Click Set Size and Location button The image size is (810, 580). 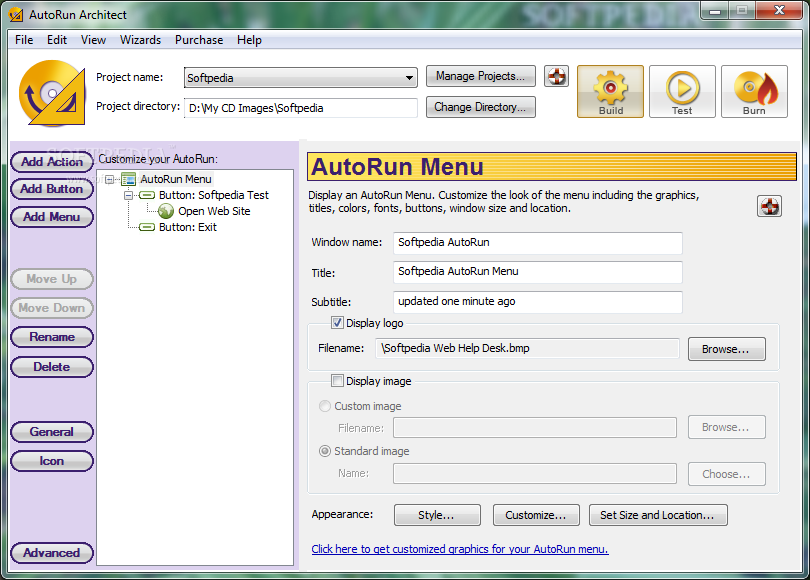click(x=658, y=515)
